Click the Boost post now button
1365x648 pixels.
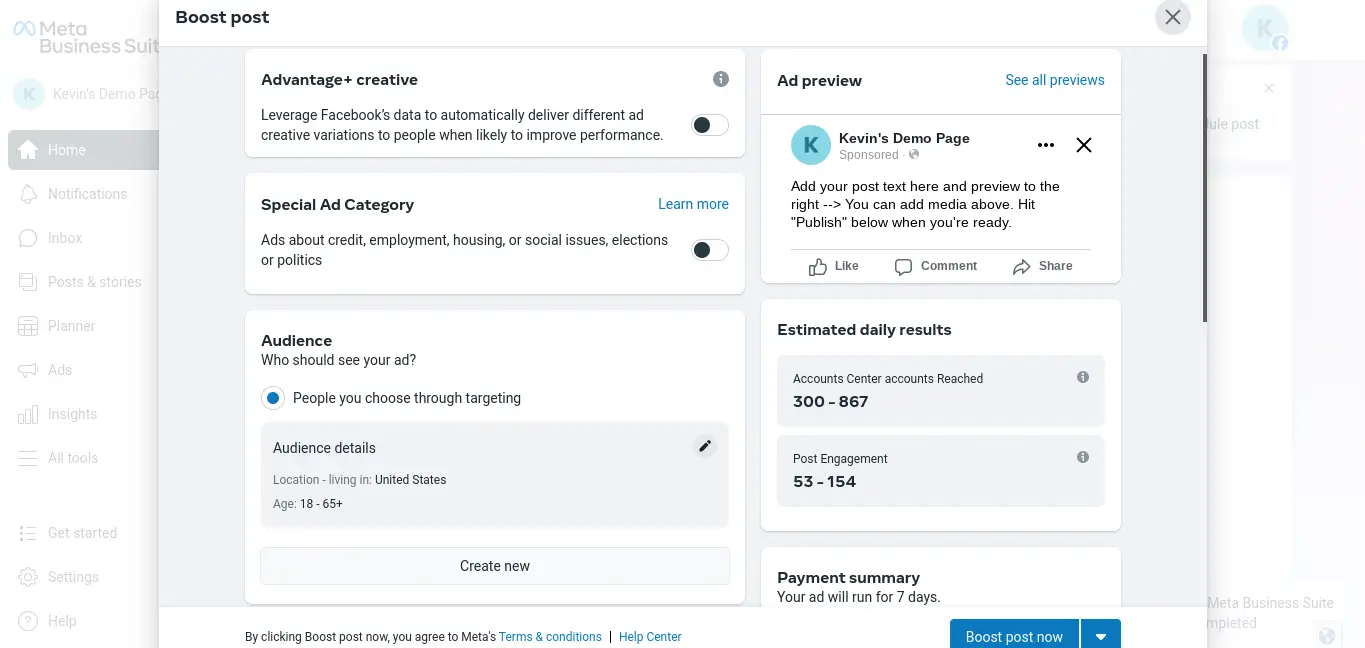click(x=1014, y=636)
